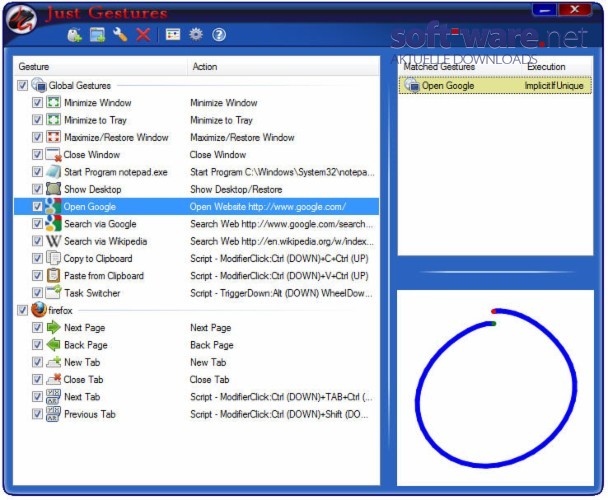The height and width of the screenshot is (500, 608).
Task: Click the 'Show Desktop/Restore' action text
Action: 236,190
